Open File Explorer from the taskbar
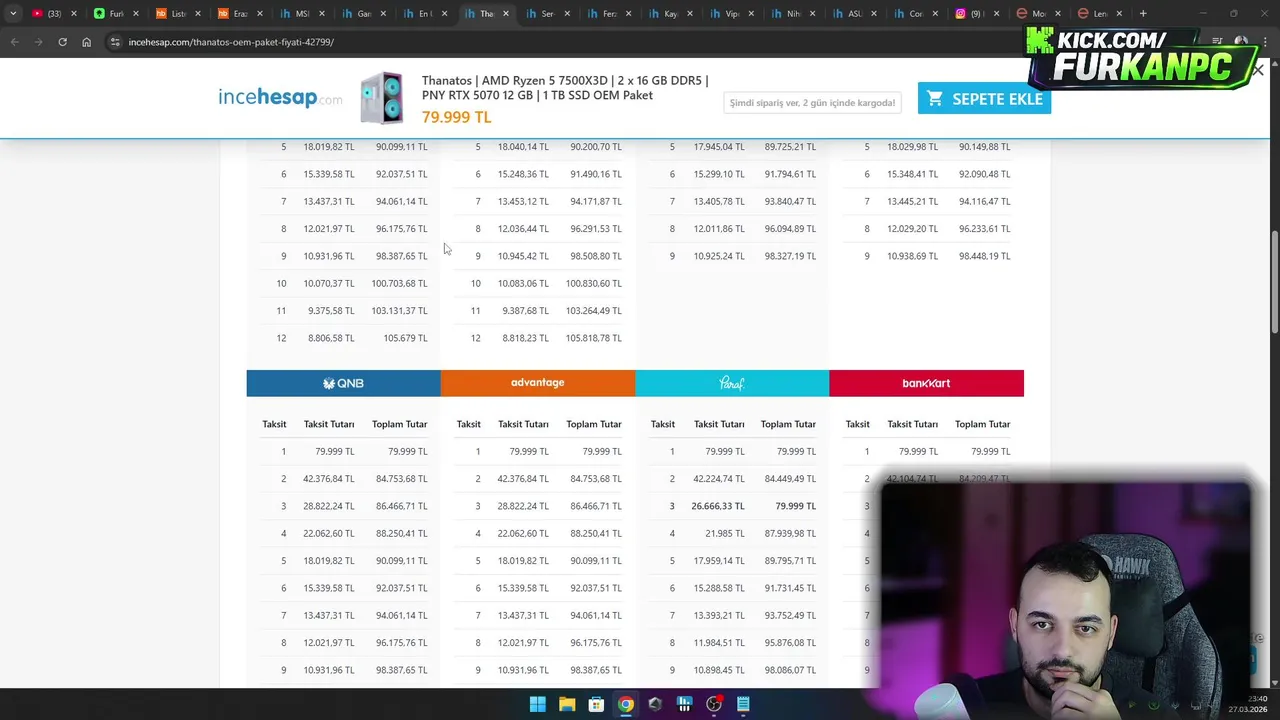The image size is (1280, 720). 567,704
